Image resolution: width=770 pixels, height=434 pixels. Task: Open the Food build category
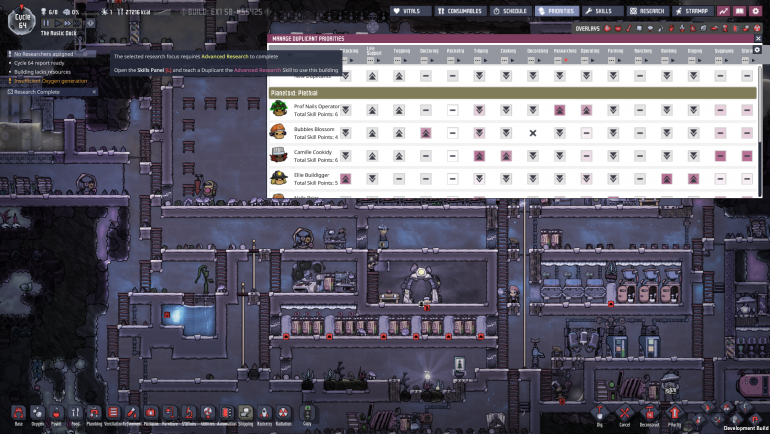[75, 413]
